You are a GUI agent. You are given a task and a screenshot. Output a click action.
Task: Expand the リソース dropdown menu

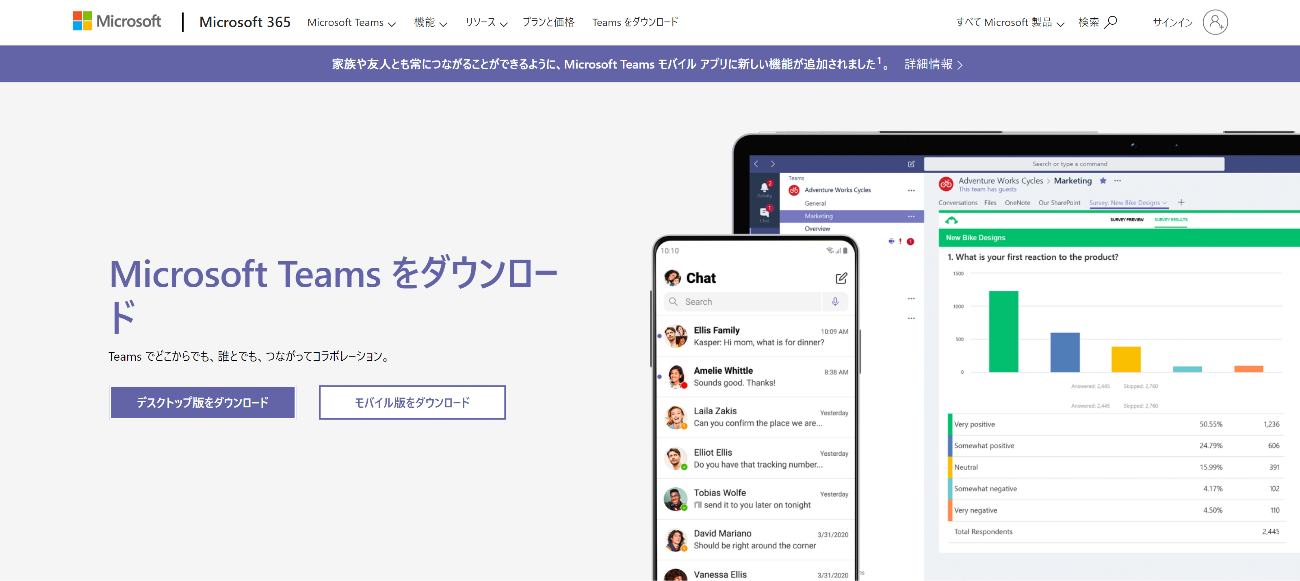486,22
